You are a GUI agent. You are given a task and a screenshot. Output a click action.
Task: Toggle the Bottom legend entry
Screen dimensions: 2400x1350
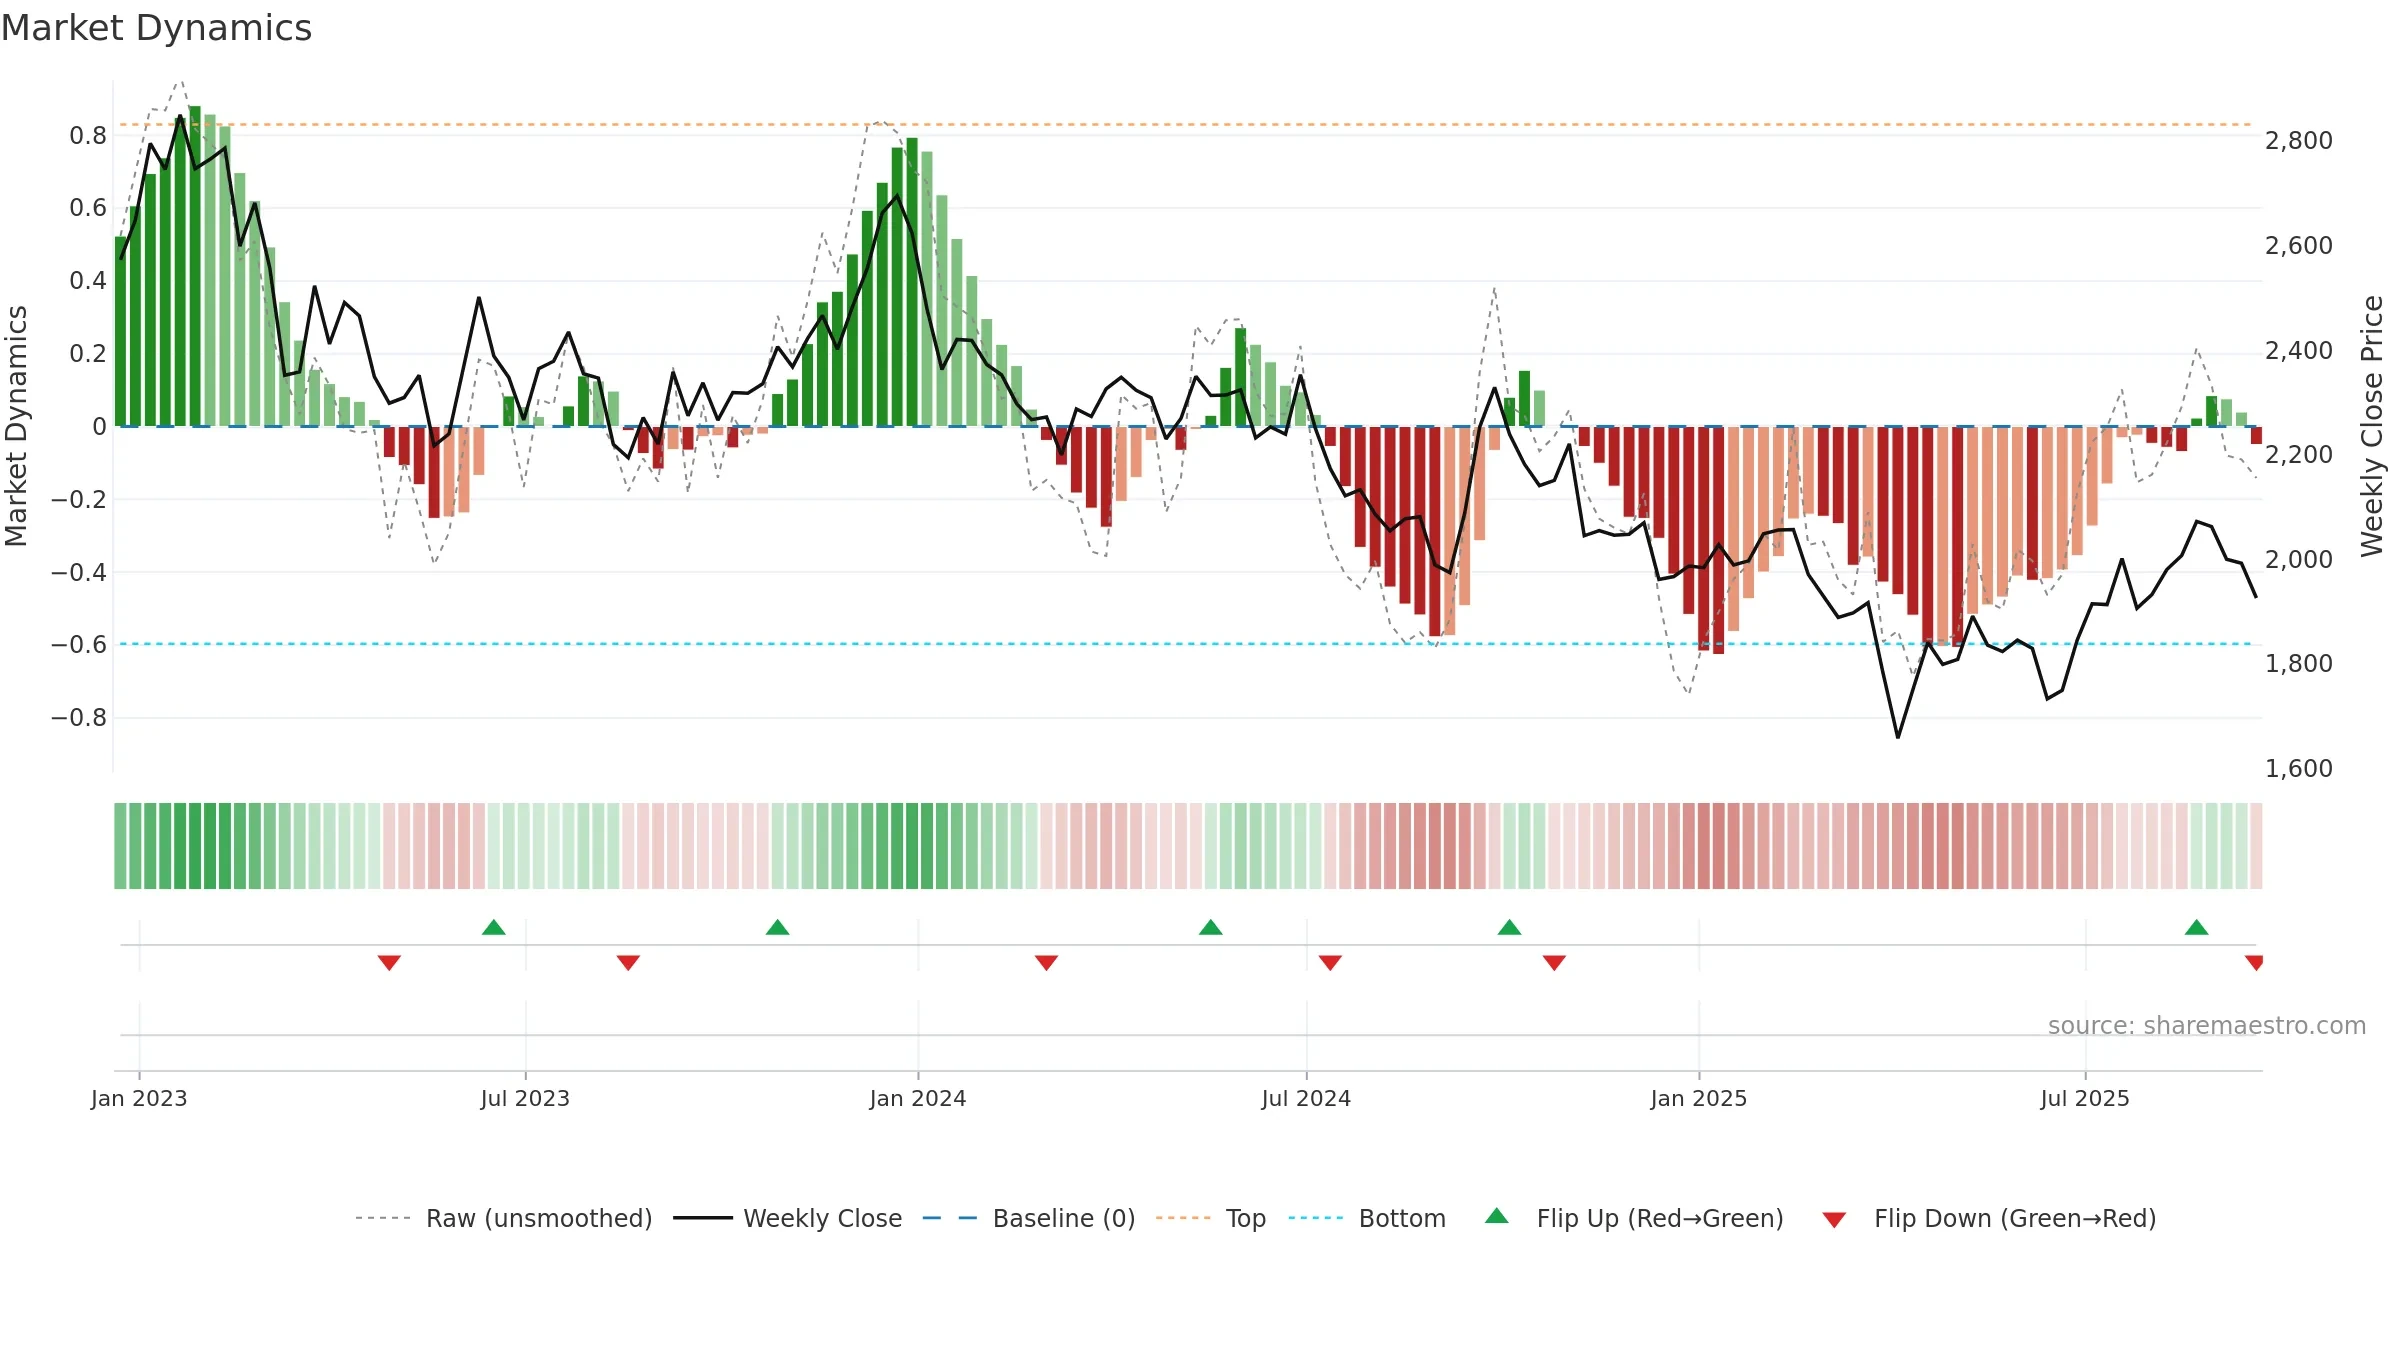[1367, 1219]
